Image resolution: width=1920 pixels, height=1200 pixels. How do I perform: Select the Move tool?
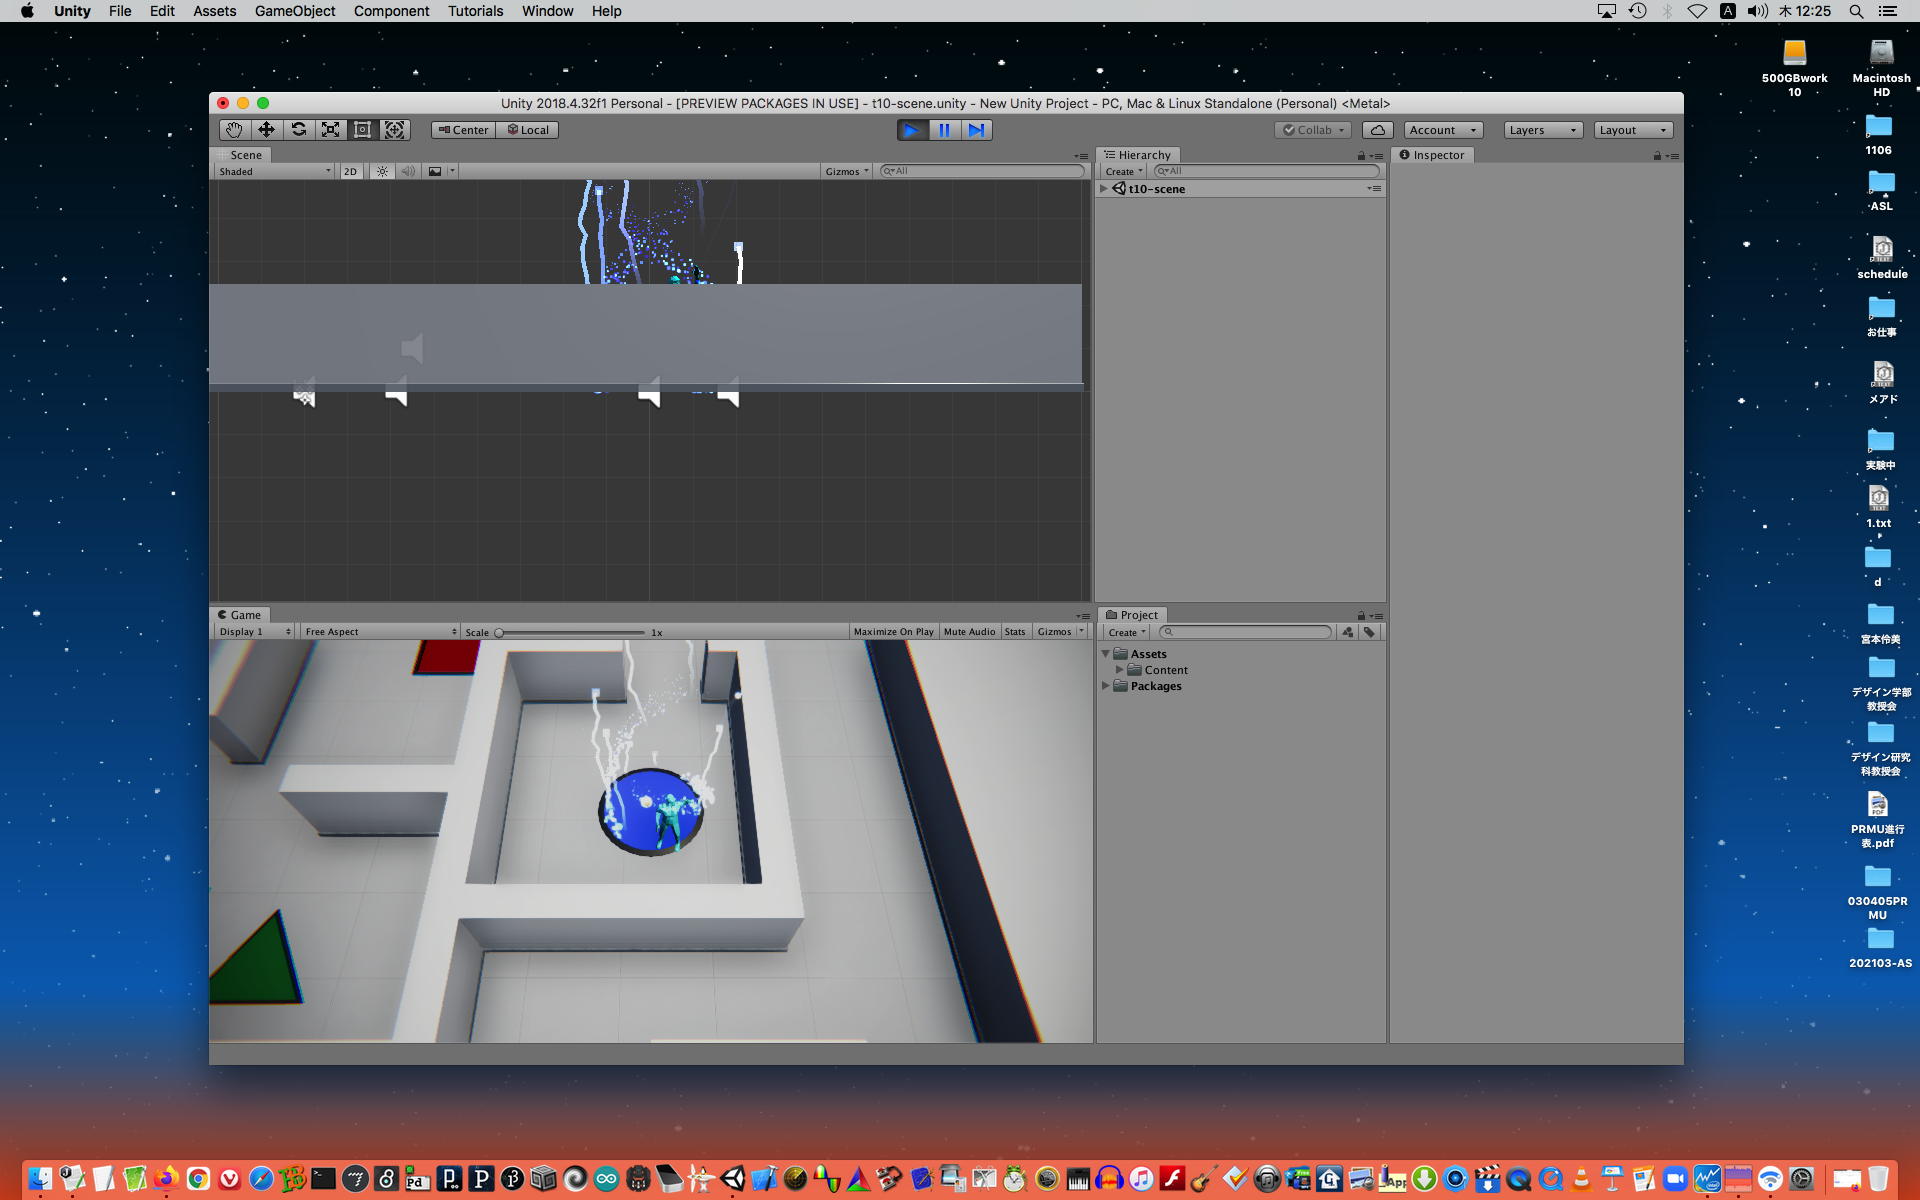click(x=266, y=130)
